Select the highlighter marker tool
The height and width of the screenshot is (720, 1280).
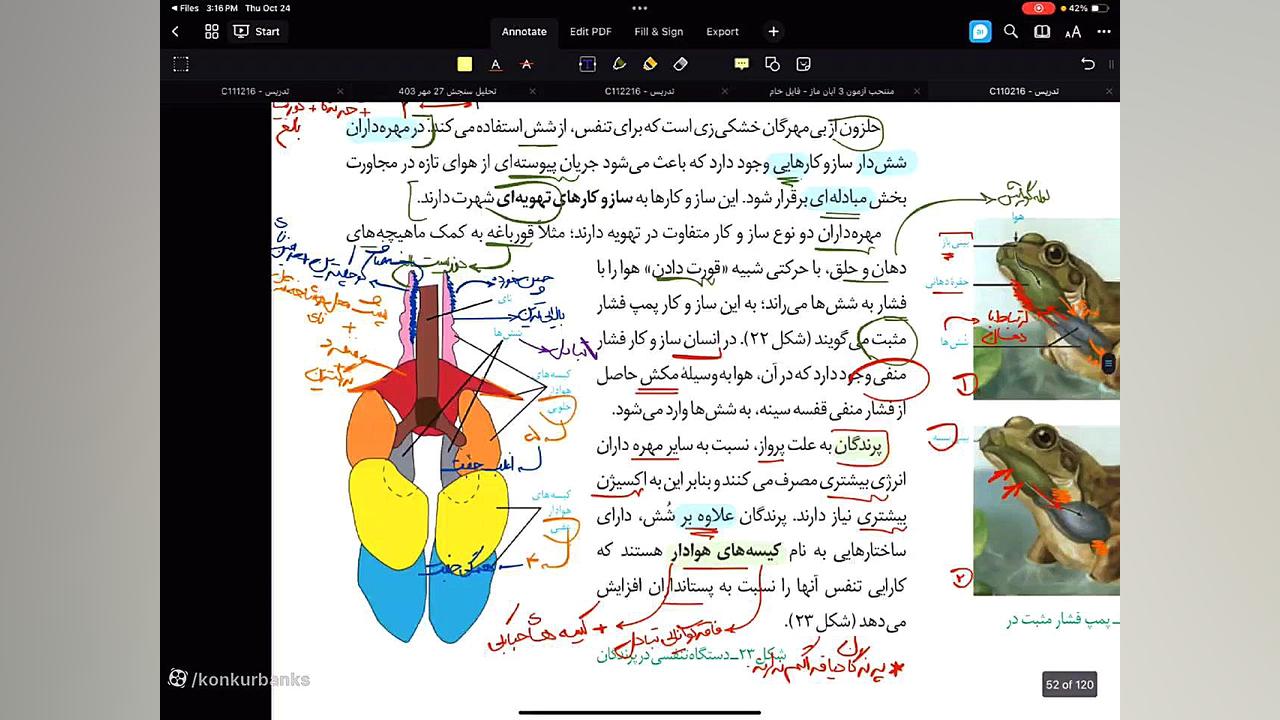pyautogui.click(x=650, y=64)
